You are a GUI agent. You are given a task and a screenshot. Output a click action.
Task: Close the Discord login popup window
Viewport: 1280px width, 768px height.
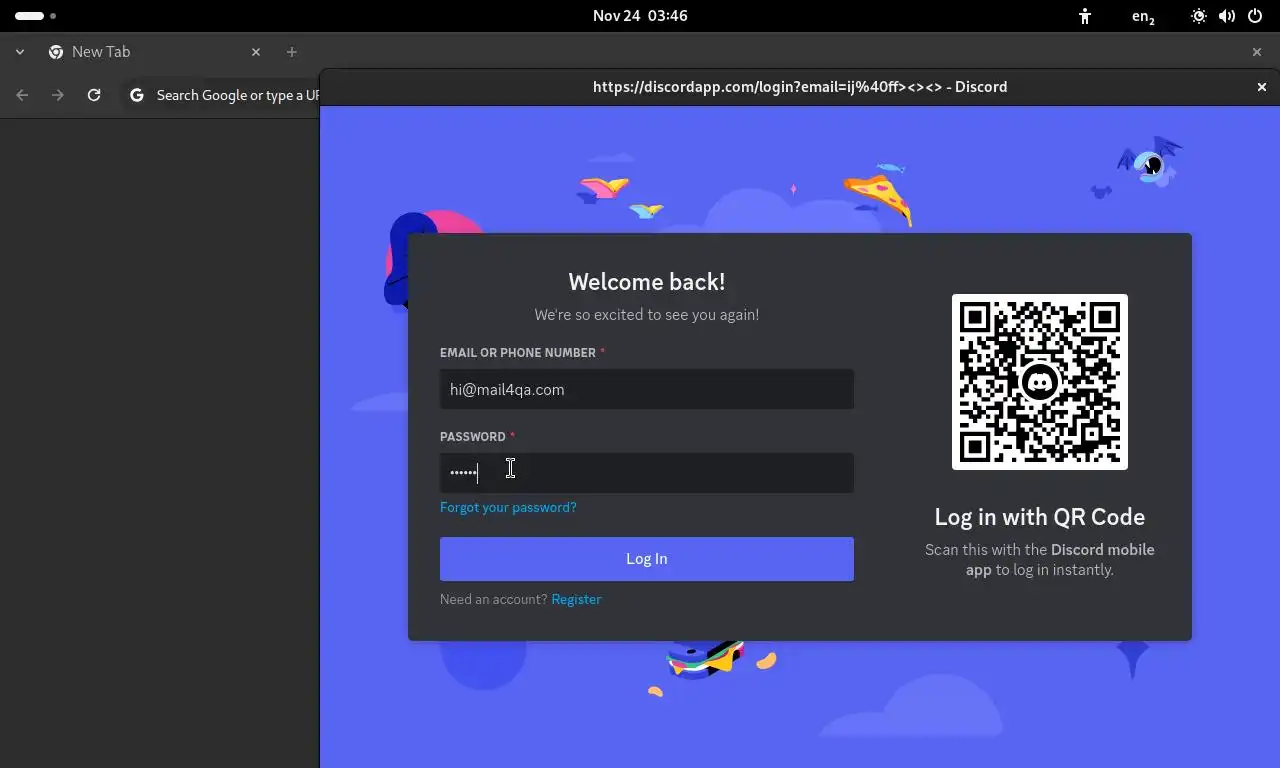point(1262,87)
